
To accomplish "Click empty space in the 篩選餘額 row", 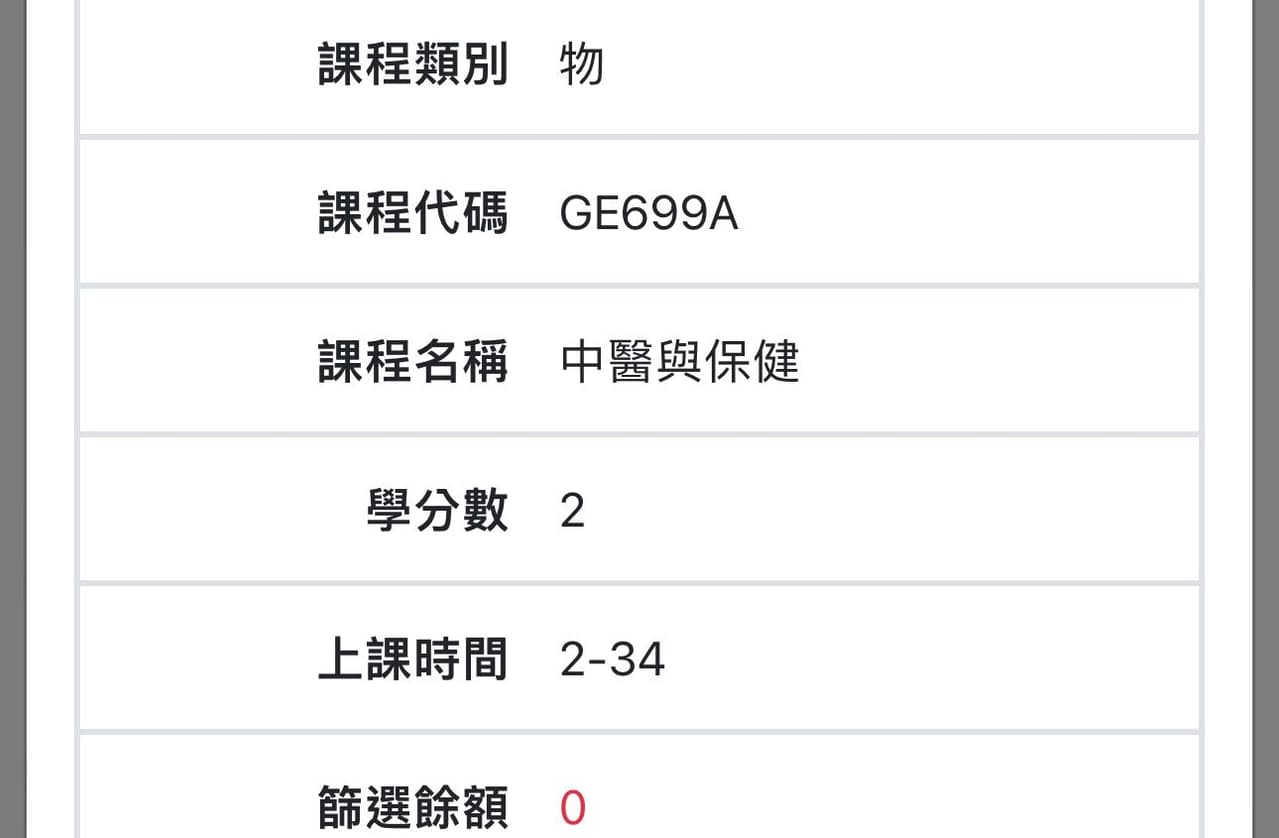I will coord(900,808).
